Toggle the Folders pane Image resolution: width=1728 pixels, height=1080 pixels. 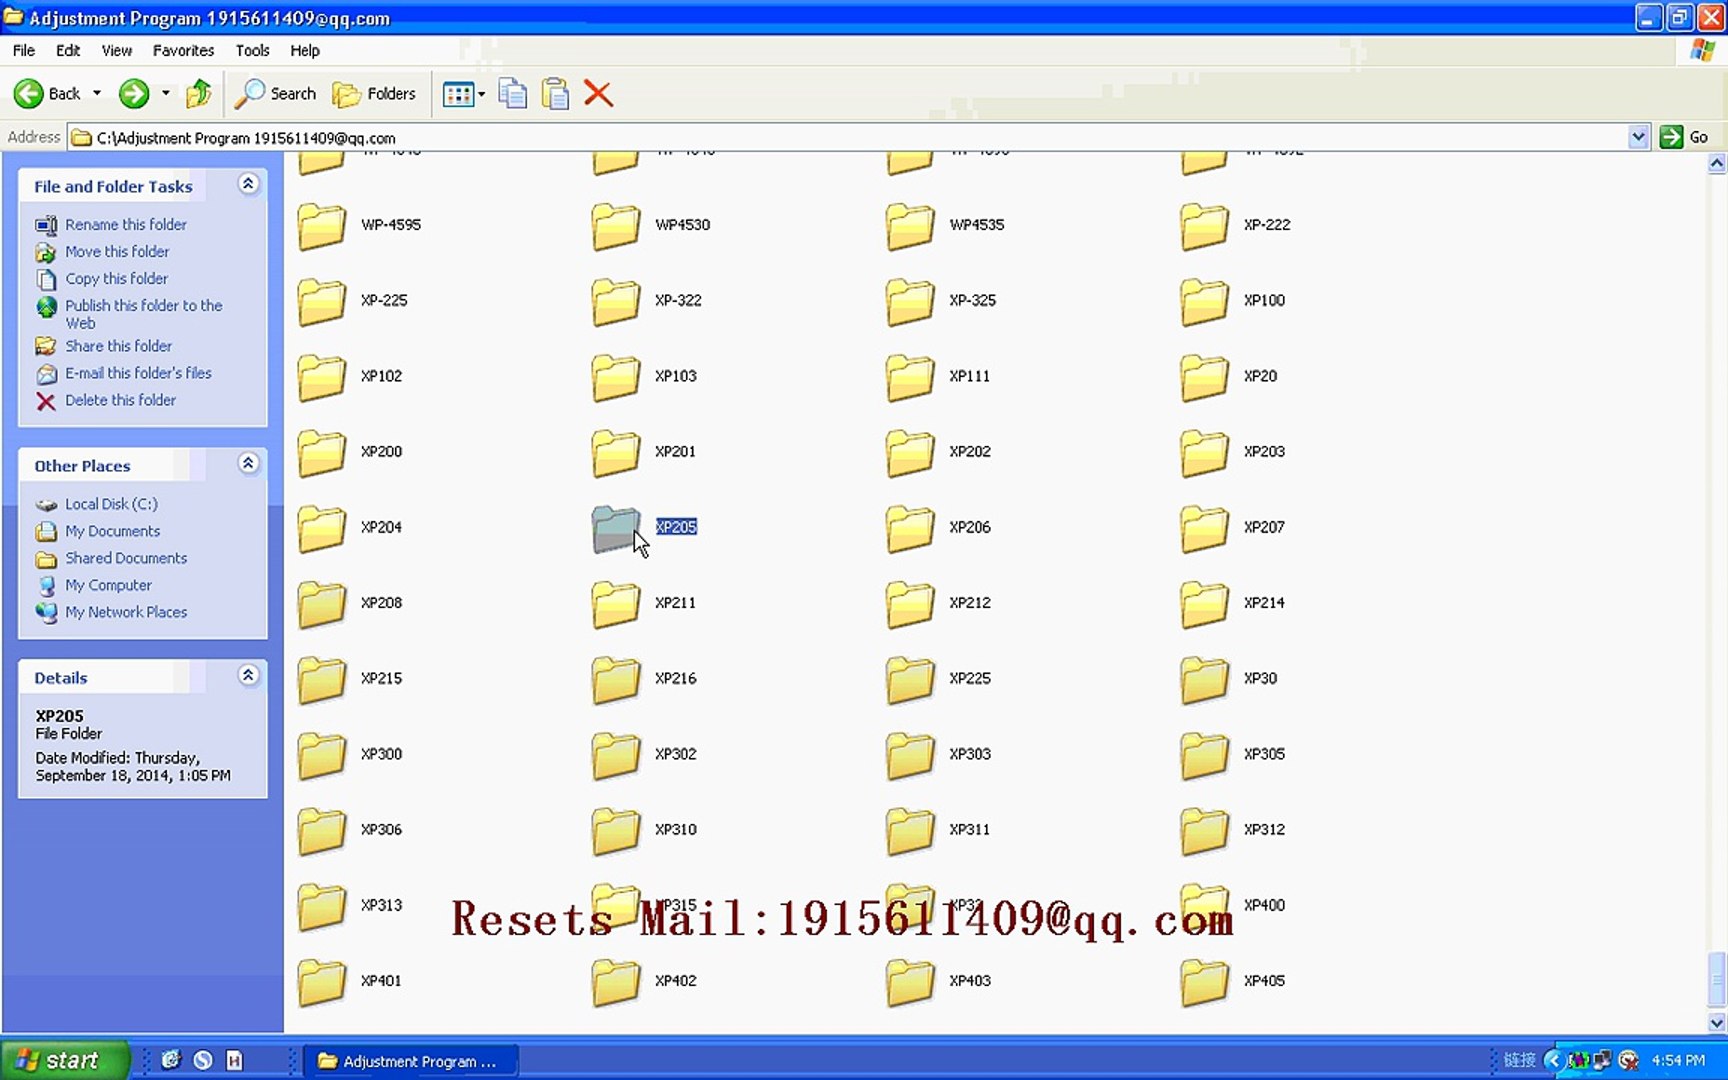pyautogui.click(x=374, y=94)
